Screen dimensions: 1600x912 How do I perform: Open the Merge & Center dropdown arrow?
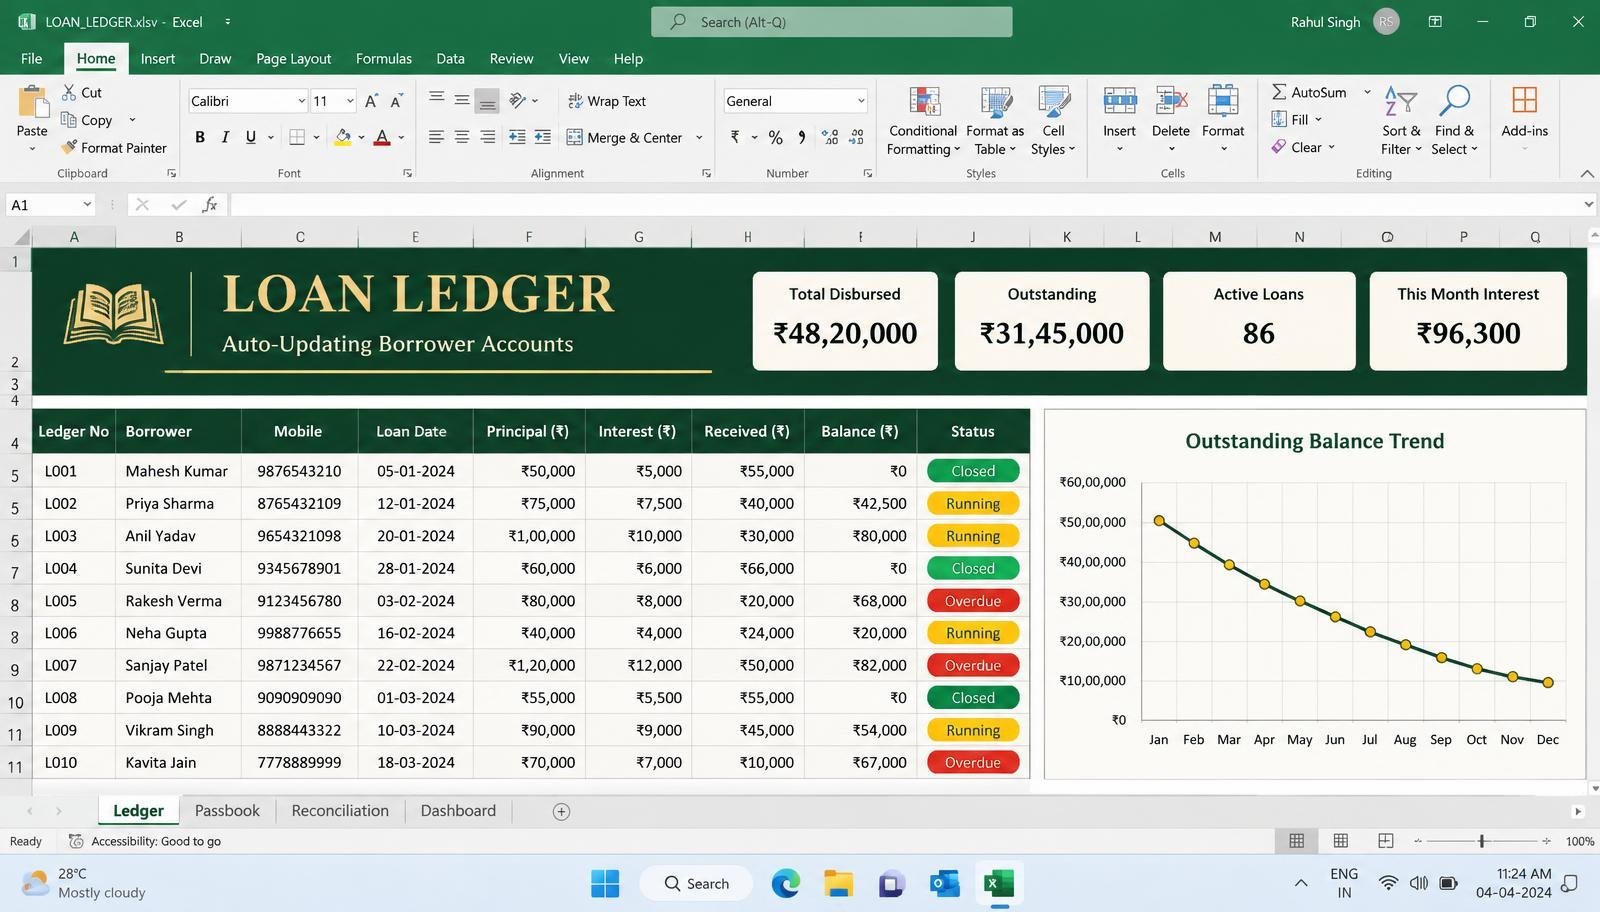coord(699,137)
